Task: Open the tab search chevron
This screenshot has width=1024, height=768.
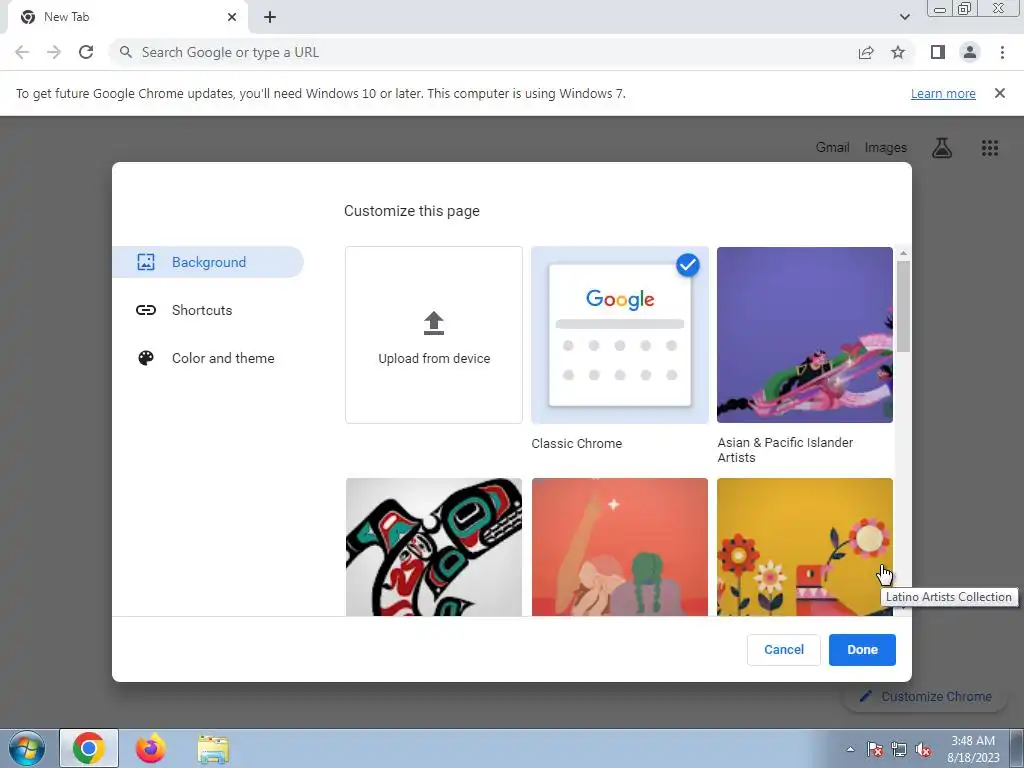Action: (904, 17)
